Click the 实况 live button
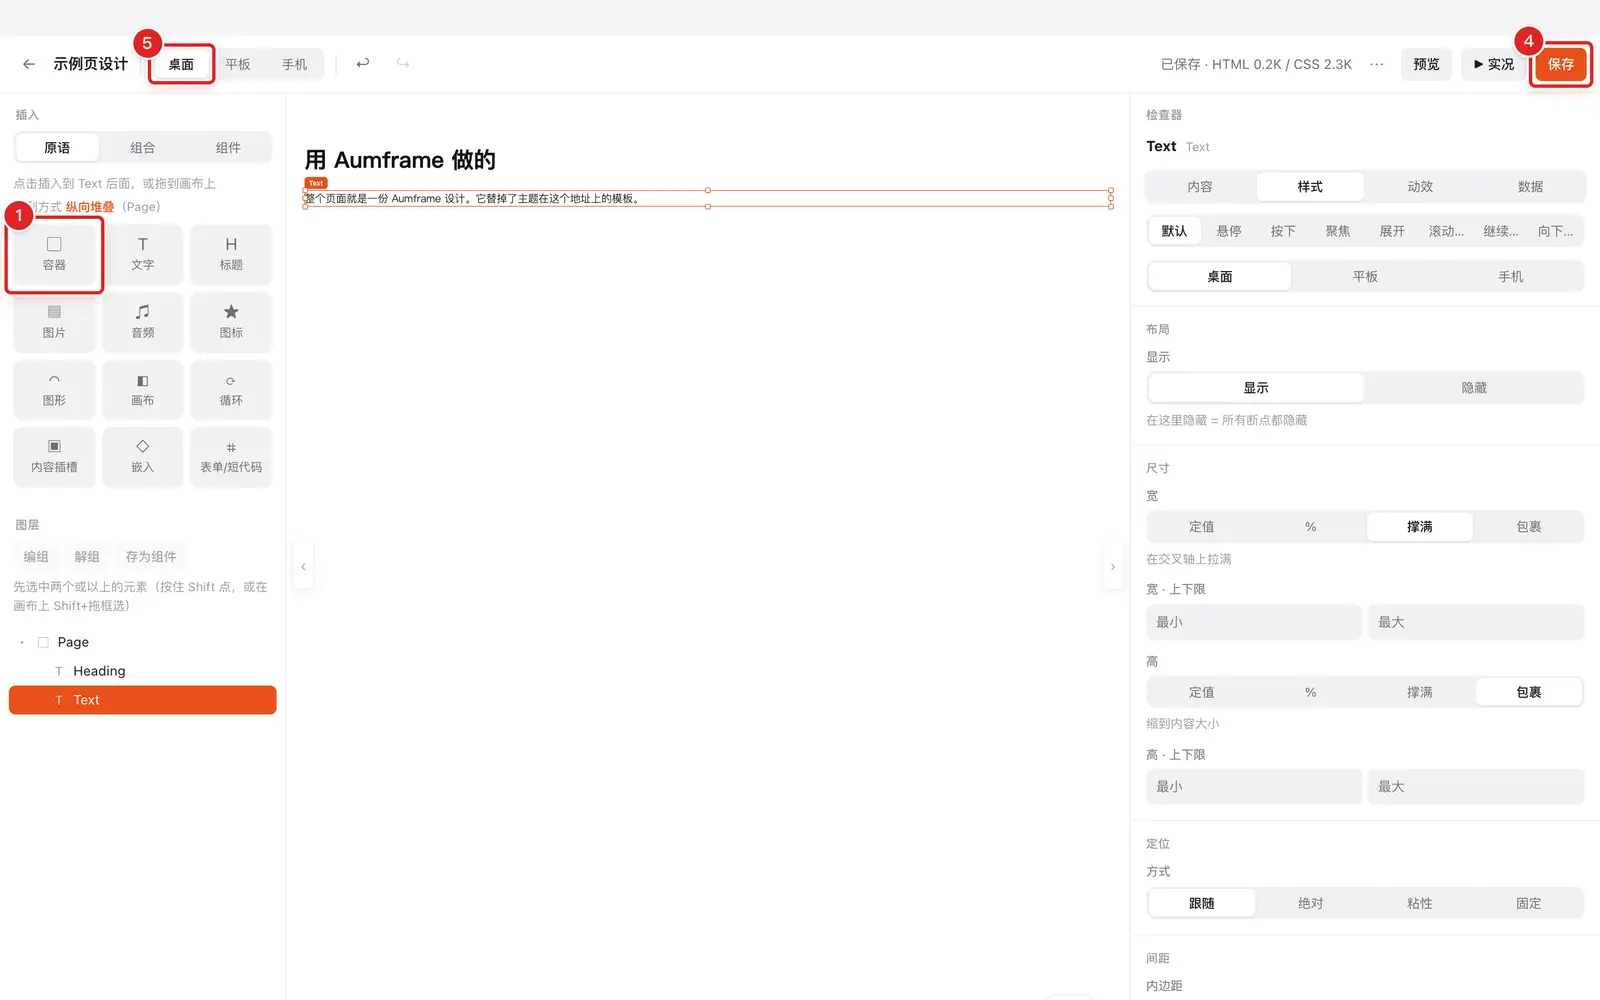The width and height of the screenshot is (1600, 1000). tap(1494, 64)
